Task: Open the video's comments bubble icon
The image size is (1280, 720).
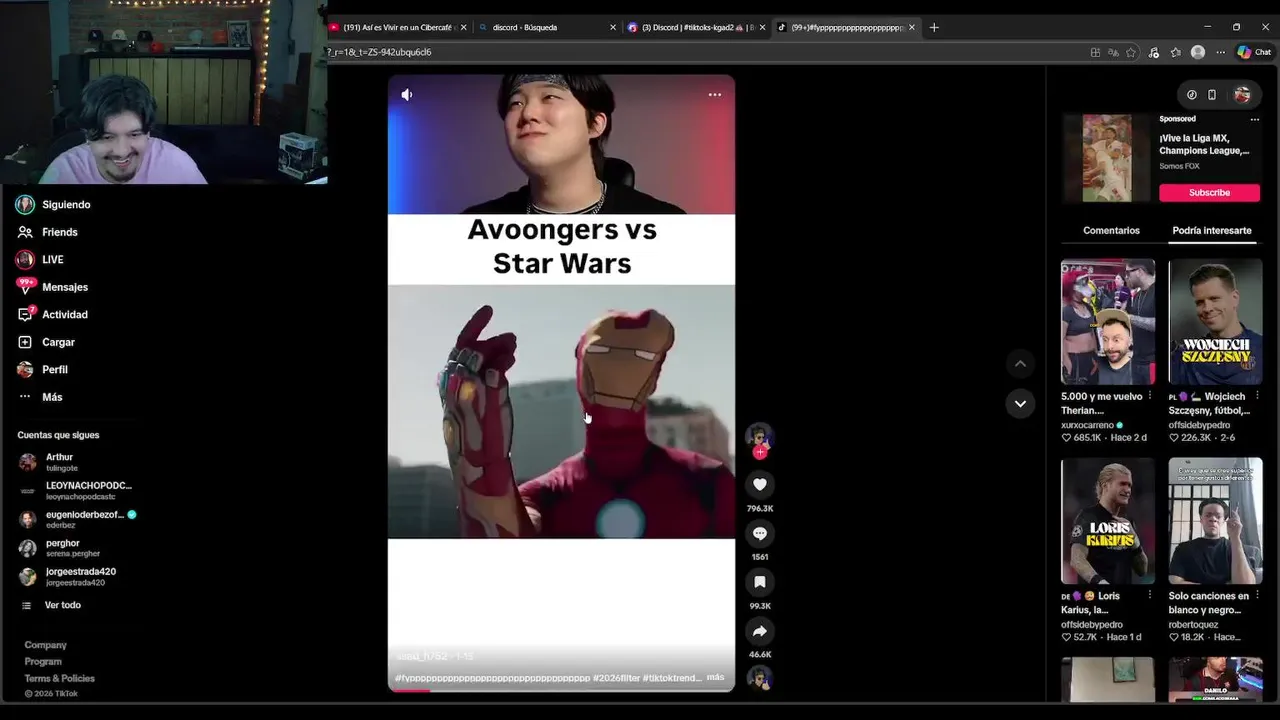Action: click(x=760, y=534)
